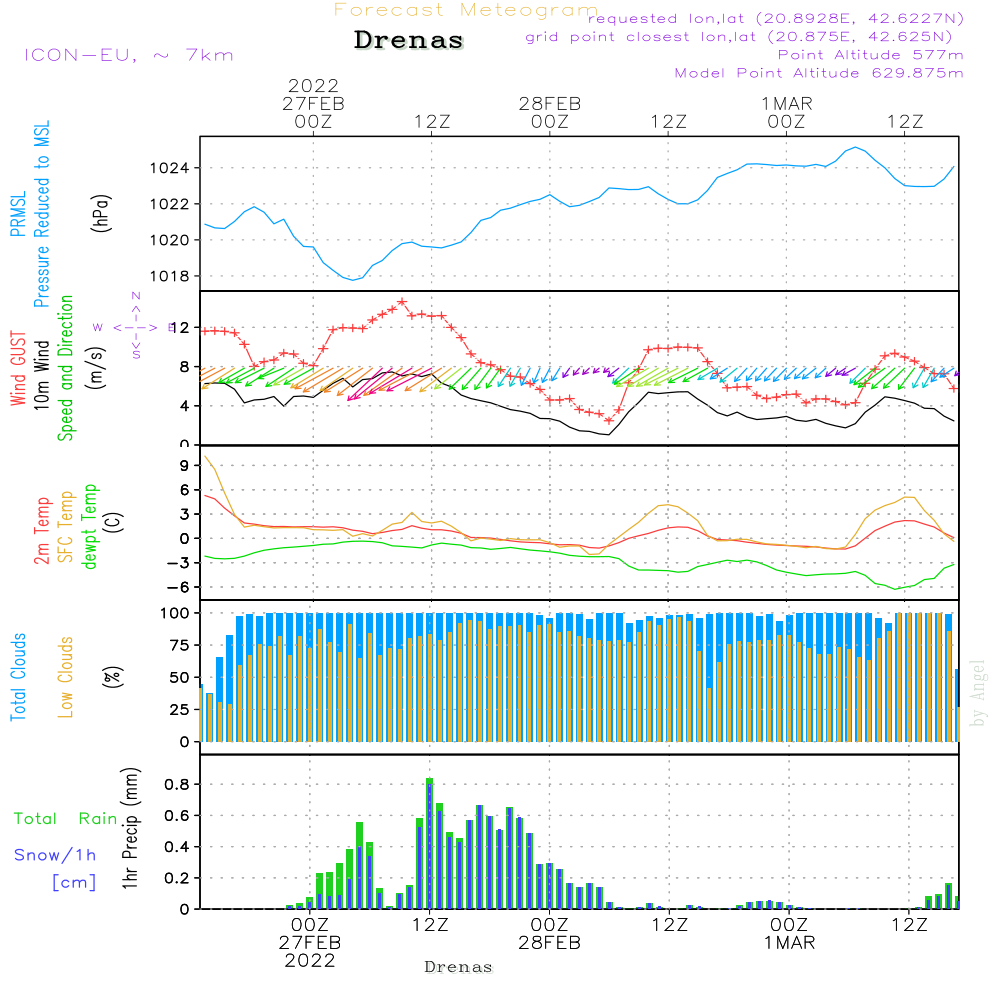The image size is (1000, 1000).
Task: Click the '0.4' precipitation axis value
Action: coord(175,848)
